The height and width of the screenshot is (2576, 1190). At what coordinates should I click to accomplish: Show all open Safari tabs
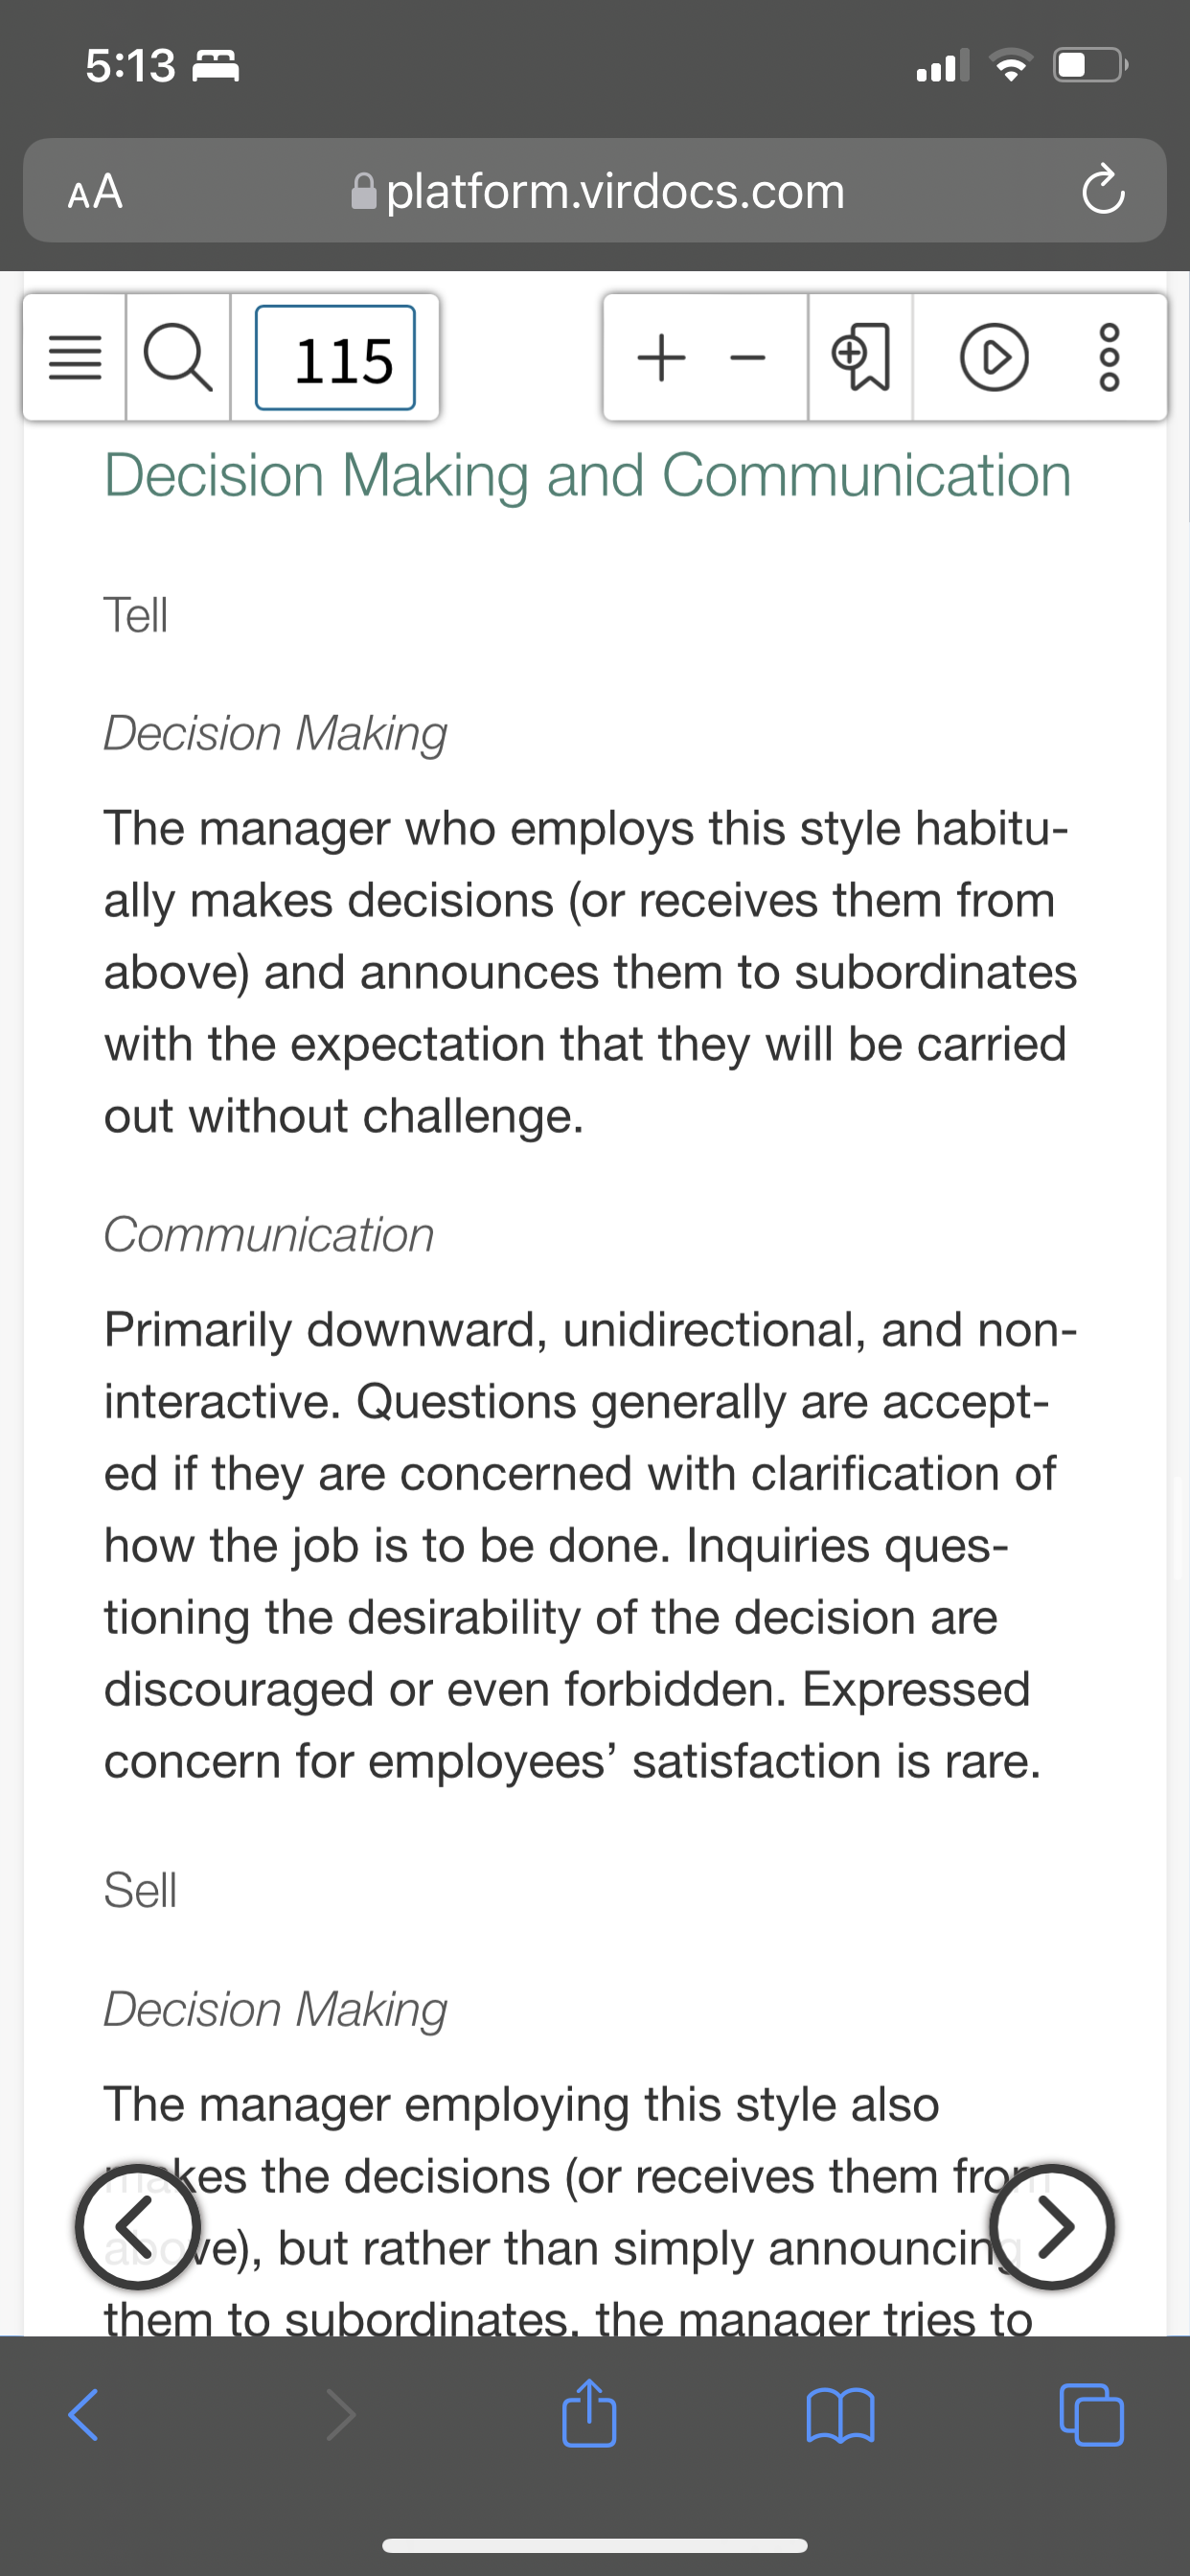click(x=1091, y=2415)
